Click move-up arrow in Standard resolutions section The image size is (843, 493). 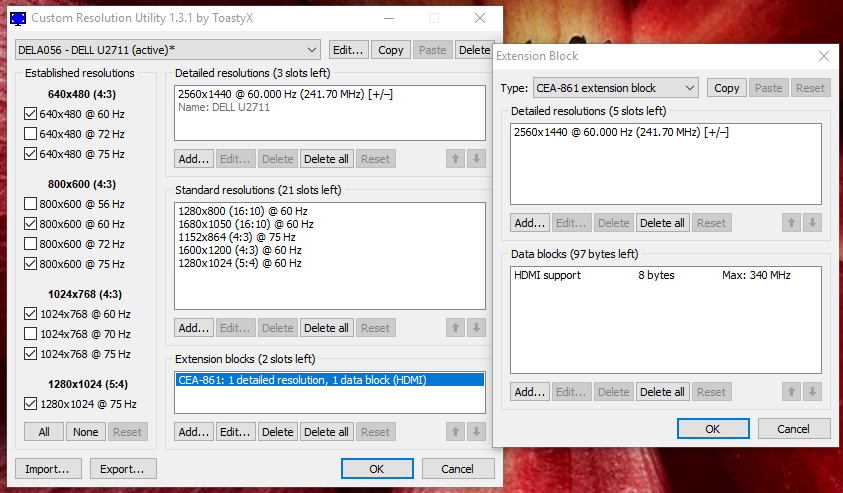click(x=457, y=328)
